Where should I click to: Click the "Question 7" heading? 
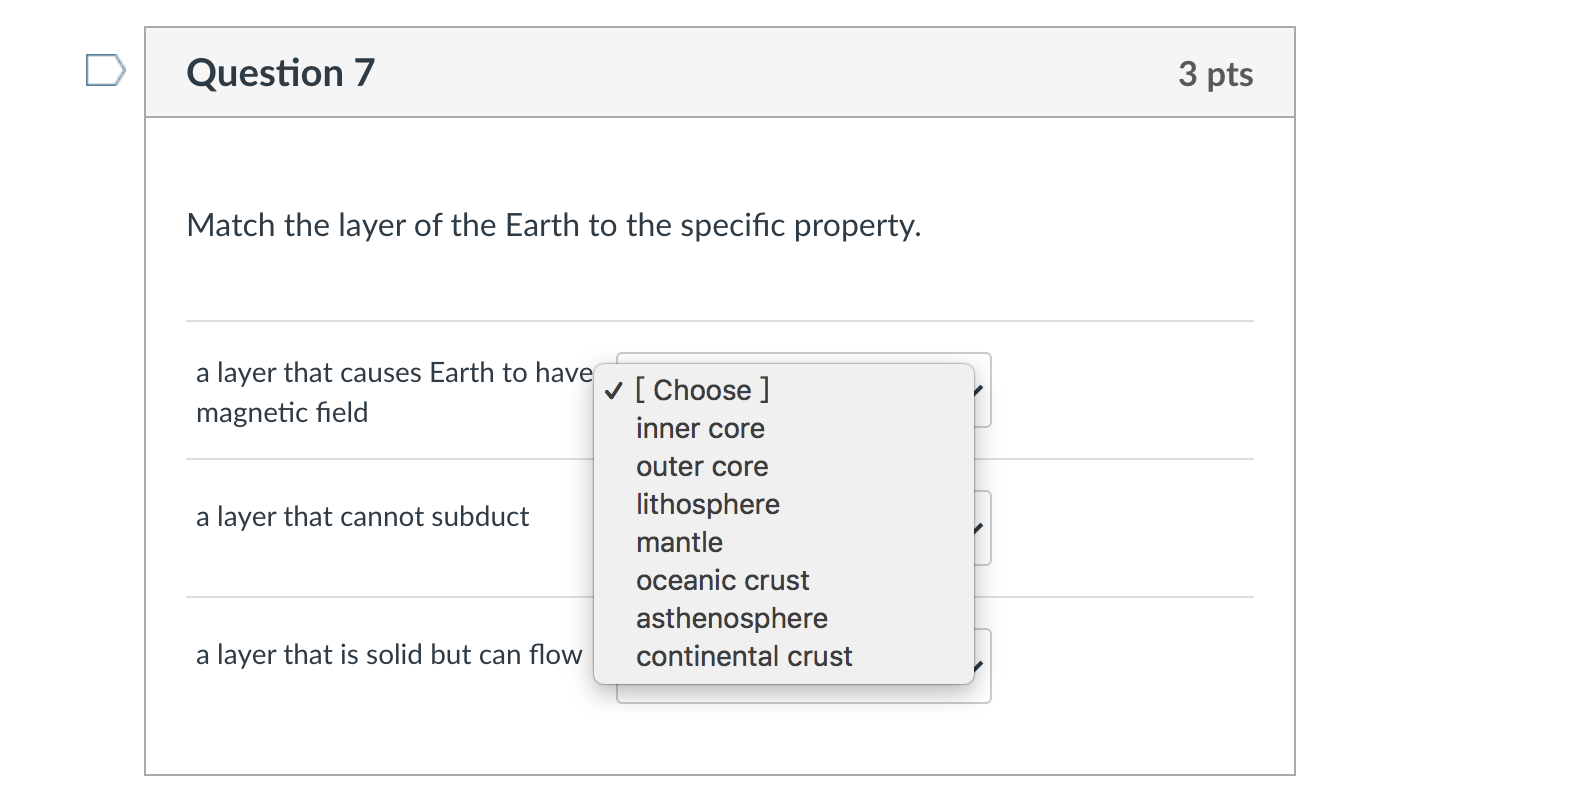pos(280,73)
